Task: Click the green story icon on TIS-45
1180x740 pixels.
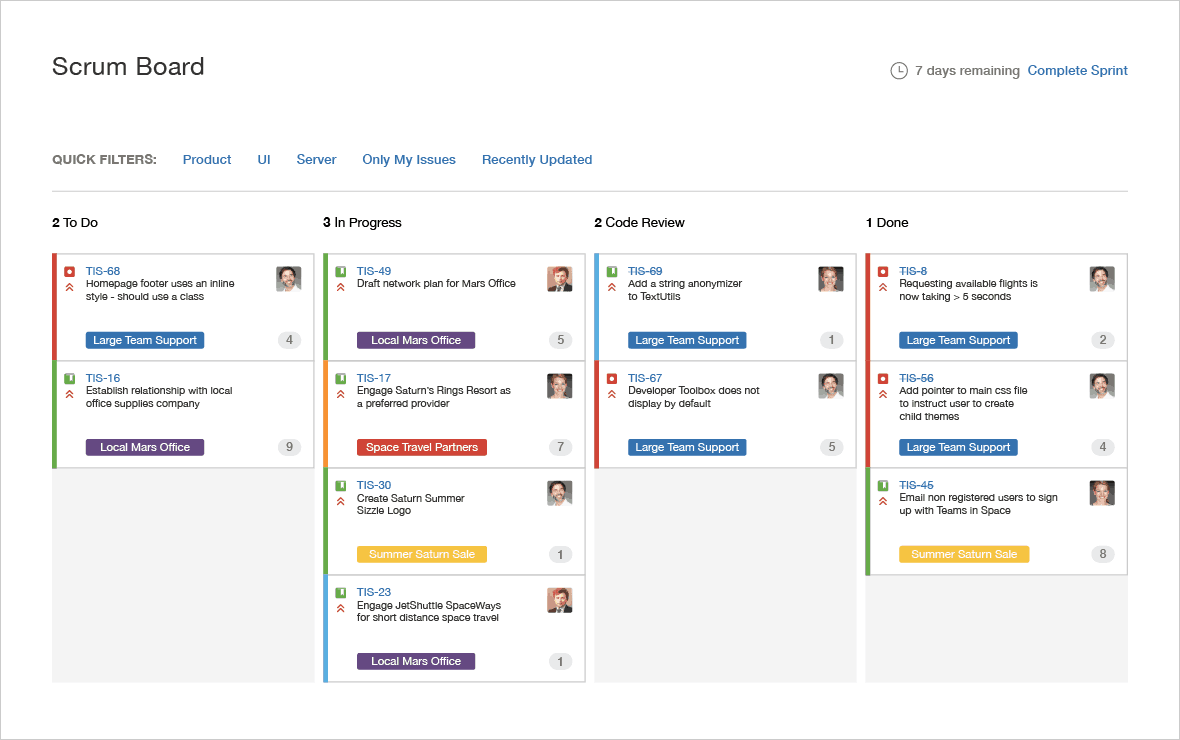Action: coord(883,486)
